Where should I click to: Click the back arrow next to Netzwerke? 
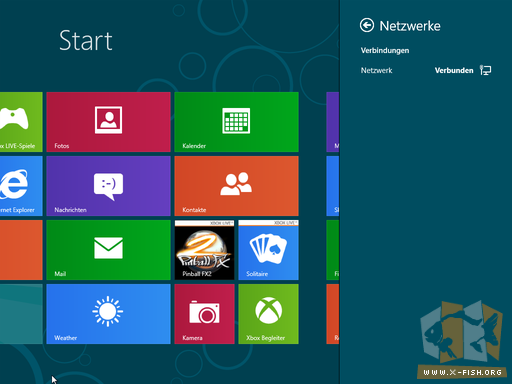tap(367, 25)
